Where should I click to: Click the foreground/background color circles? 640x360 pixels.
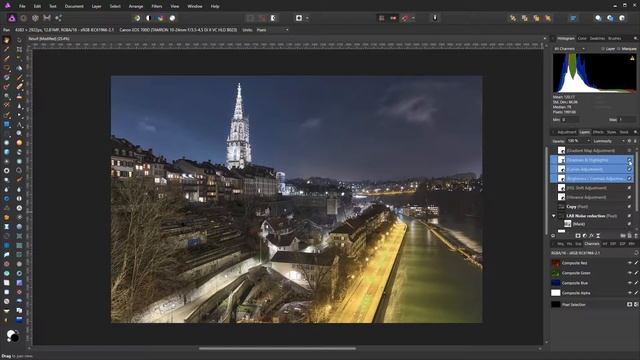tap(13, 336)
